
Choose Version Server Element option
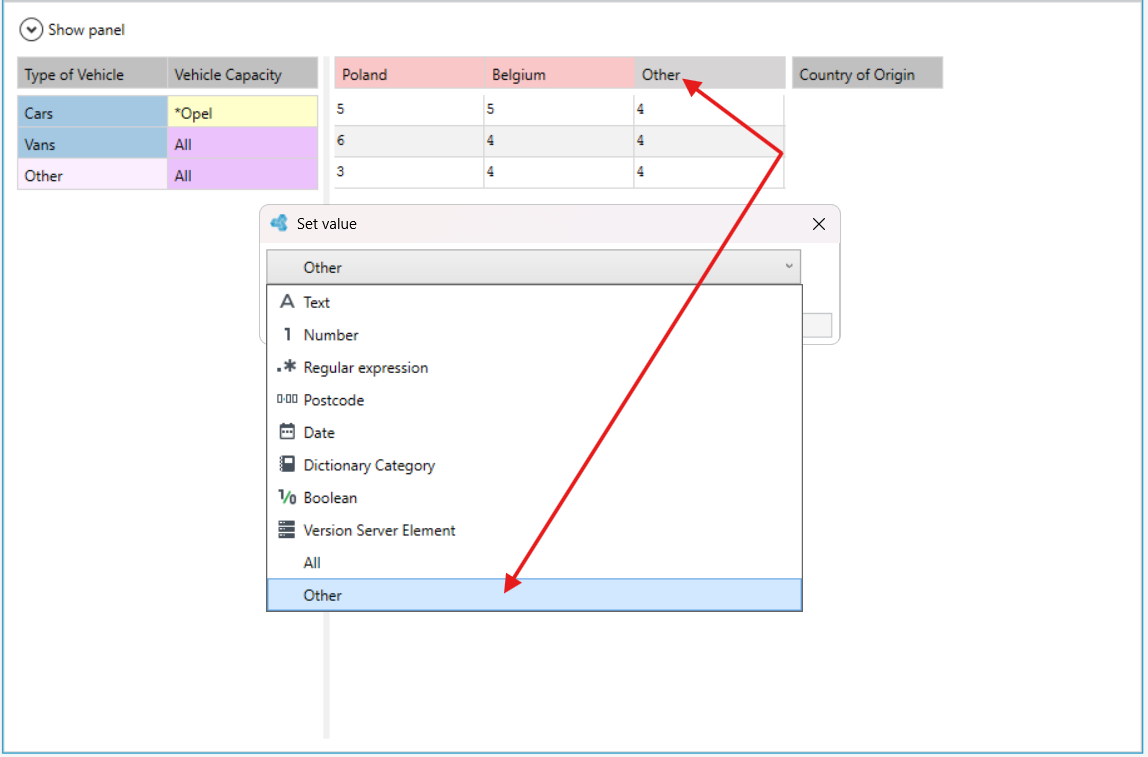pos(534,530)
